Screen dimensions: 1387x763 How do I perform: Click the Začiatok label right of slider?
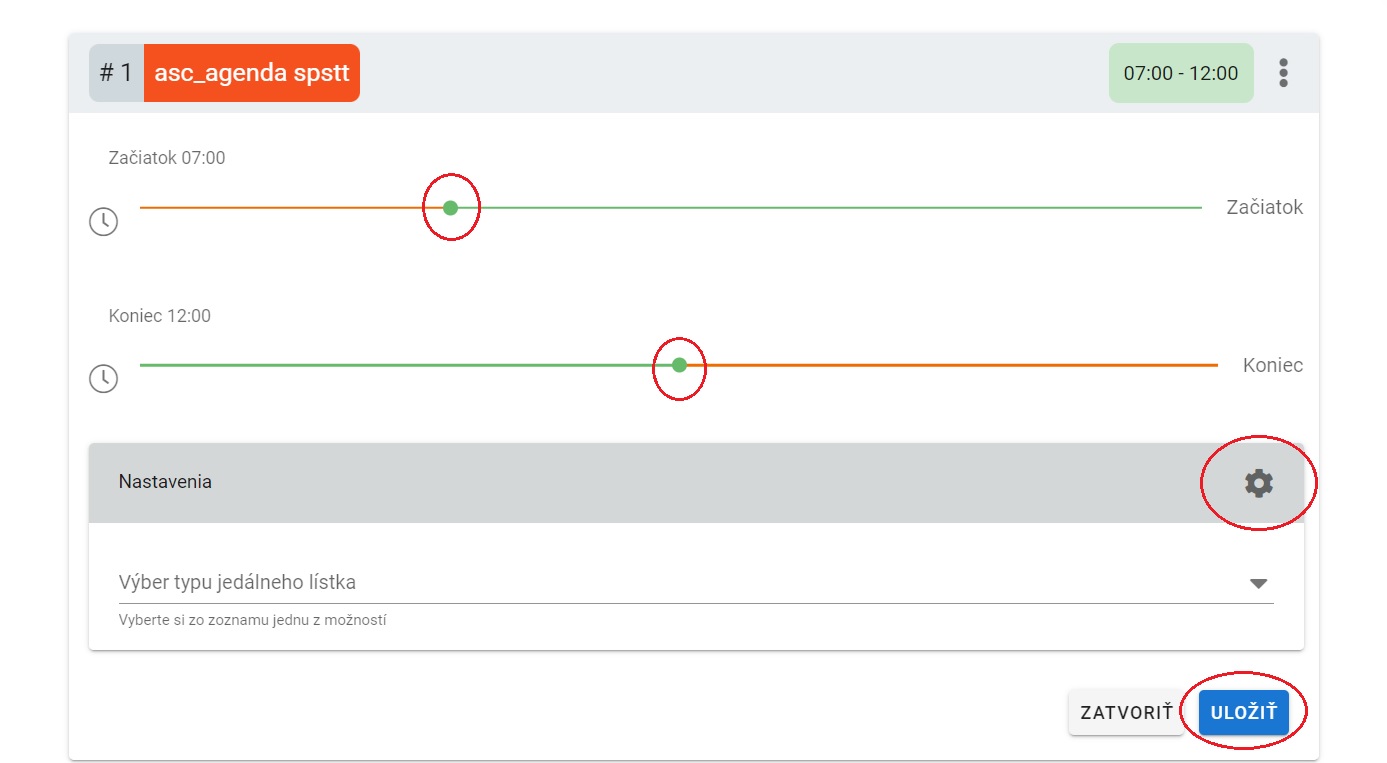(1264, 208)
